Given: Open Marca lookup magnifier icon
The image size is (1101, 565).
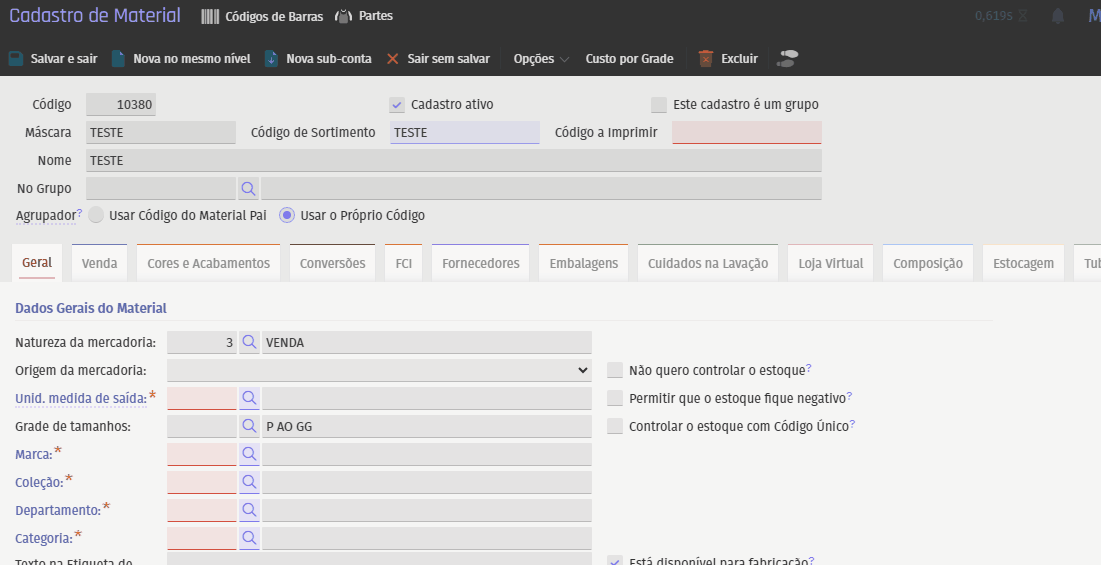Looking at the screenshot, I should [x=249, y=454].
